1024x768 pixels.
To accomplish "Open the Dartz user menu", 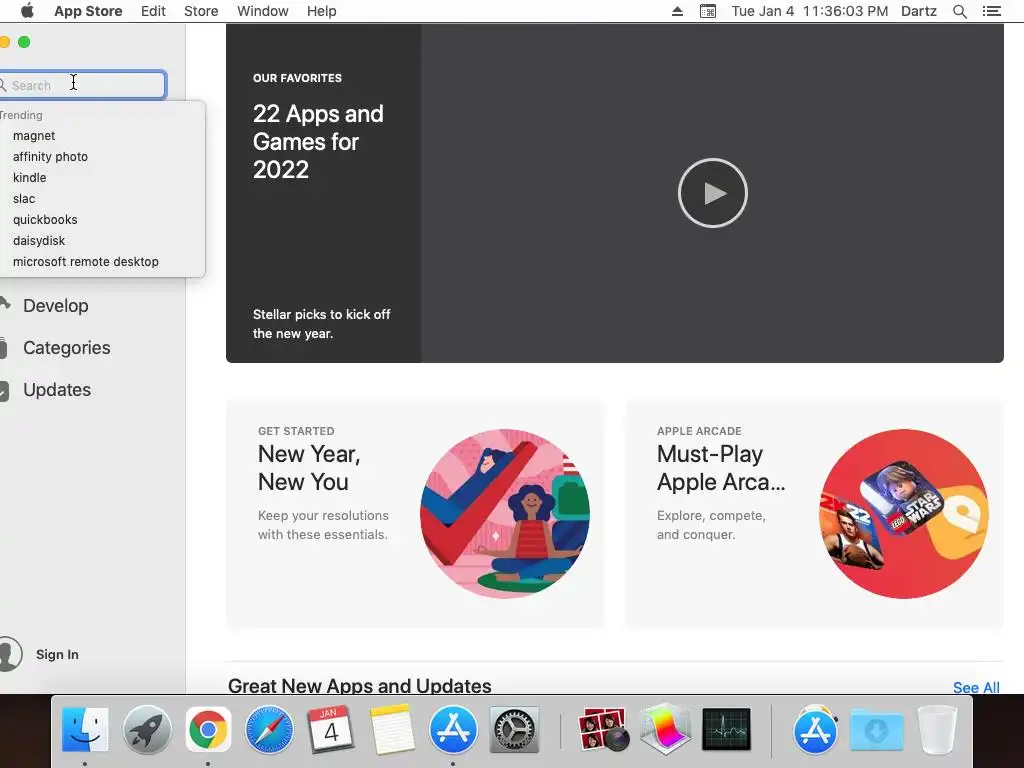I will tap(919, 11).
